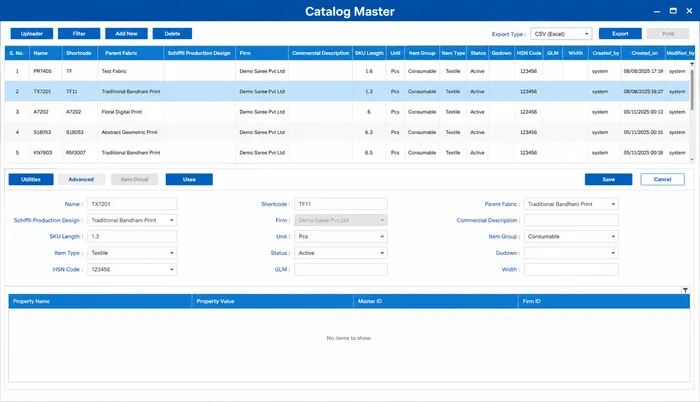This screenshot has height=402, width=700.
Task: Open the Uses tab
Action: (x=189, y=179)
